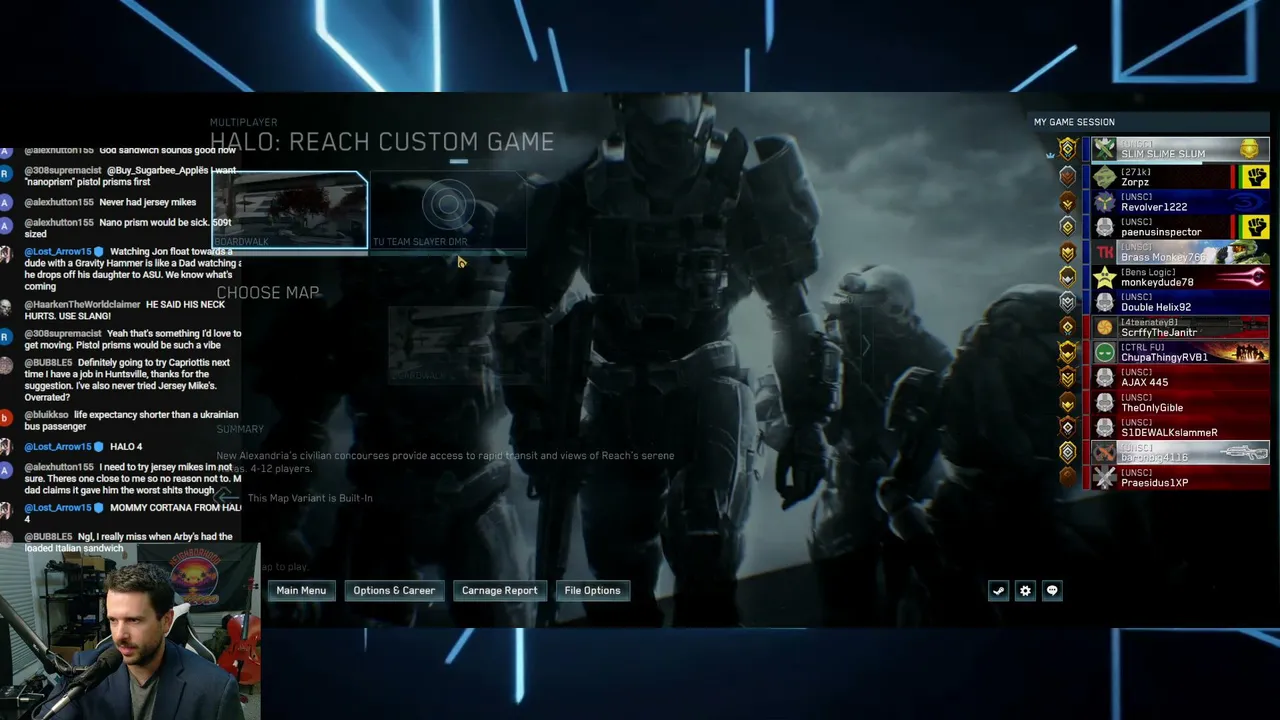The height and width of the screenshot is (720, 1280).
Task: Select player name 'Revolver1222' in session list
Action: [1154, 207]
